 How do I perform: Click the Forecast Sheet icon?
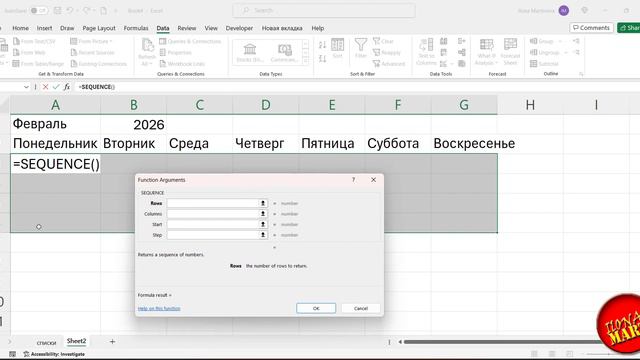click(510, 44)
